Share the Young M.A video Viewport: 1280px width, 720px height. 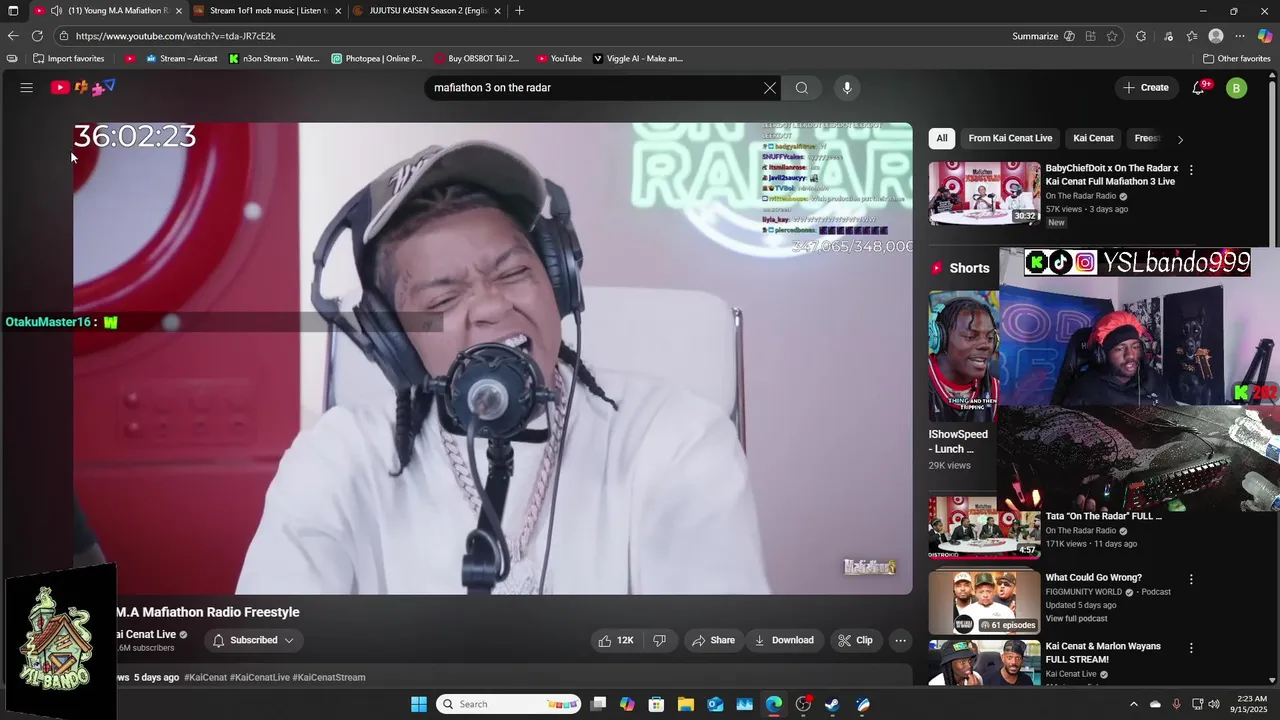[x=713, y=640]
